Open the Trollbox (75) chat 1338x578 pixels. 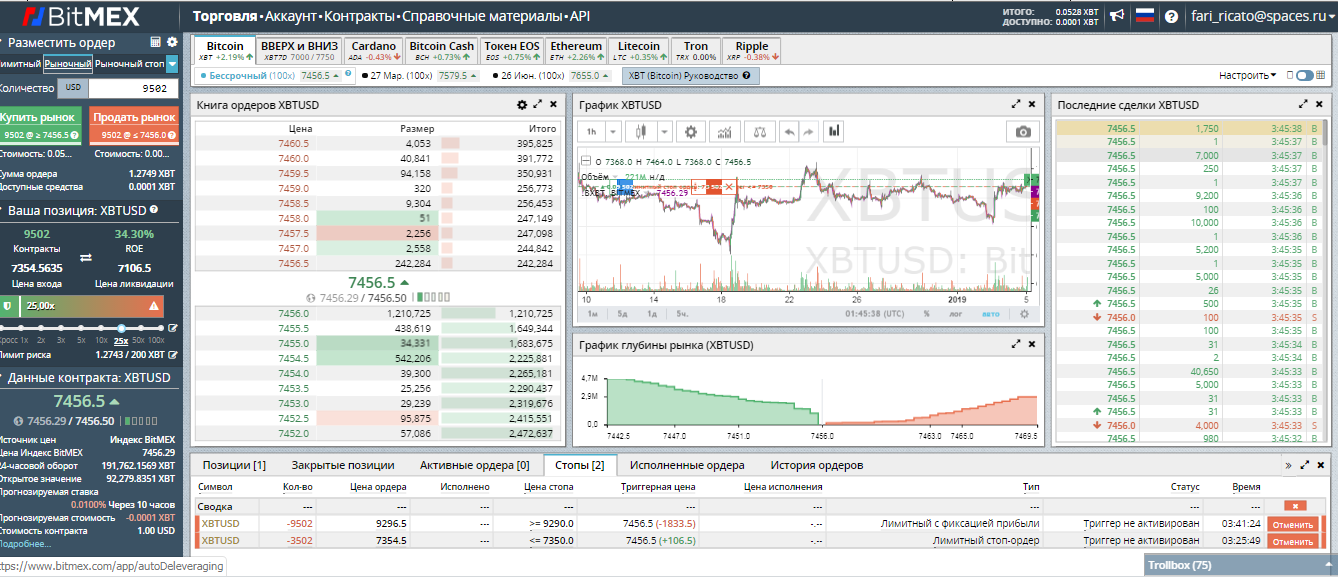1240,566
